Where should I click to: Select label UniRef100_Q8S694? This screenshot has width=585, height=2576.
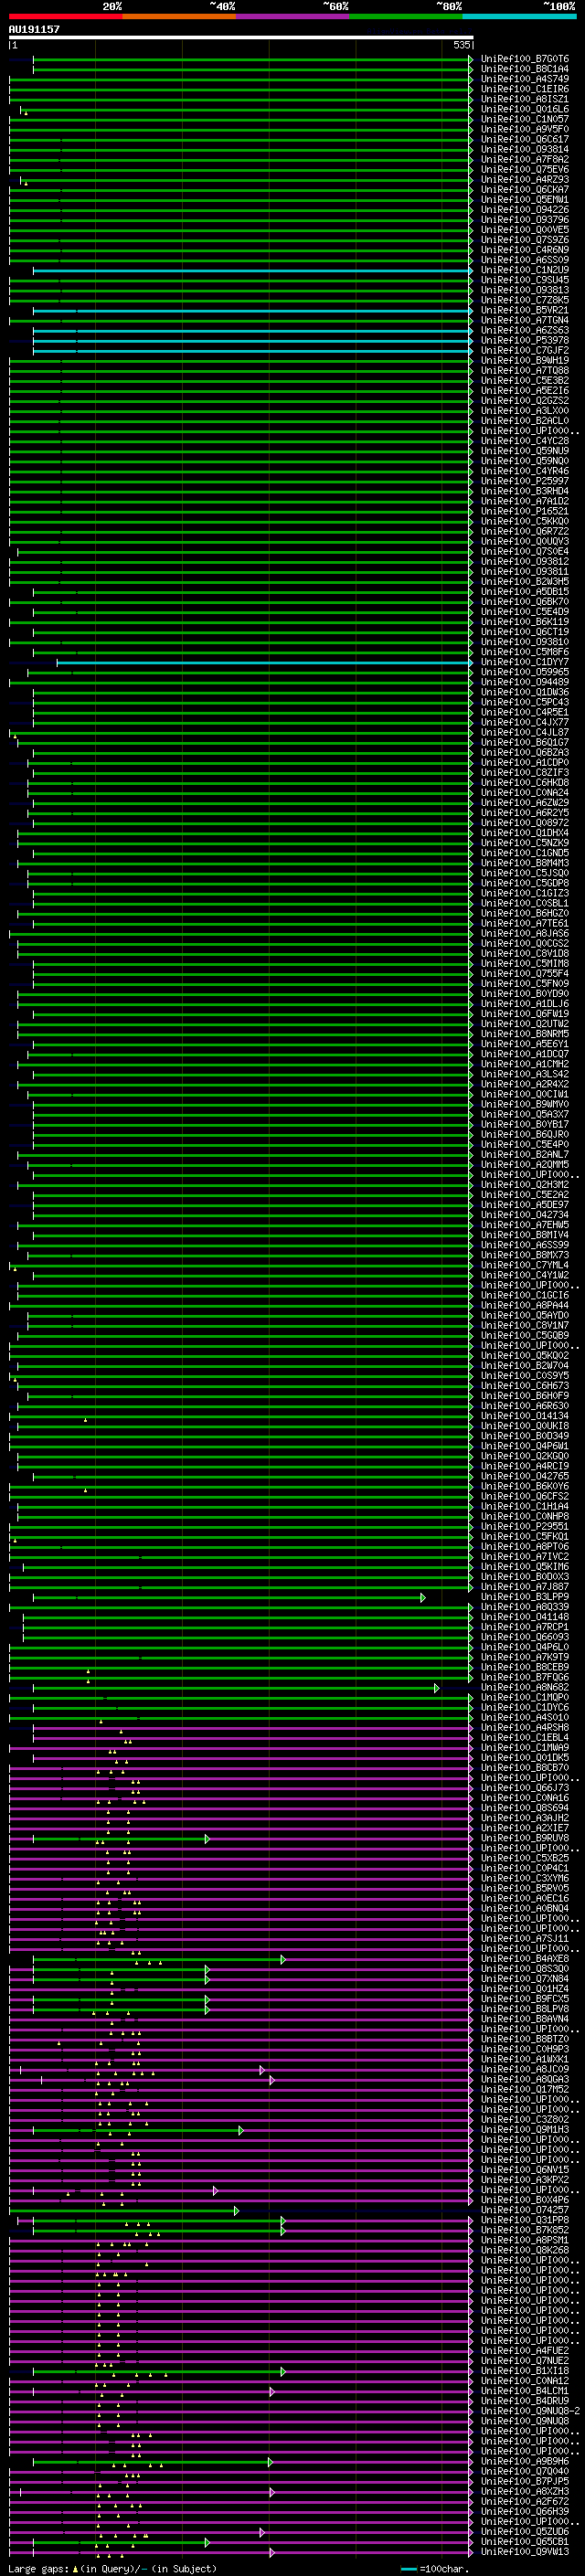pos(524,1808)
